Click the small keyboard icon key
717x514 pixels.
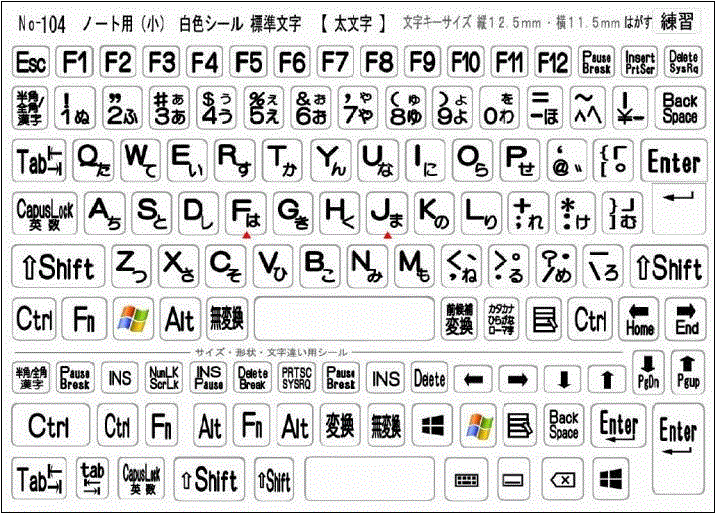point(465,480)
